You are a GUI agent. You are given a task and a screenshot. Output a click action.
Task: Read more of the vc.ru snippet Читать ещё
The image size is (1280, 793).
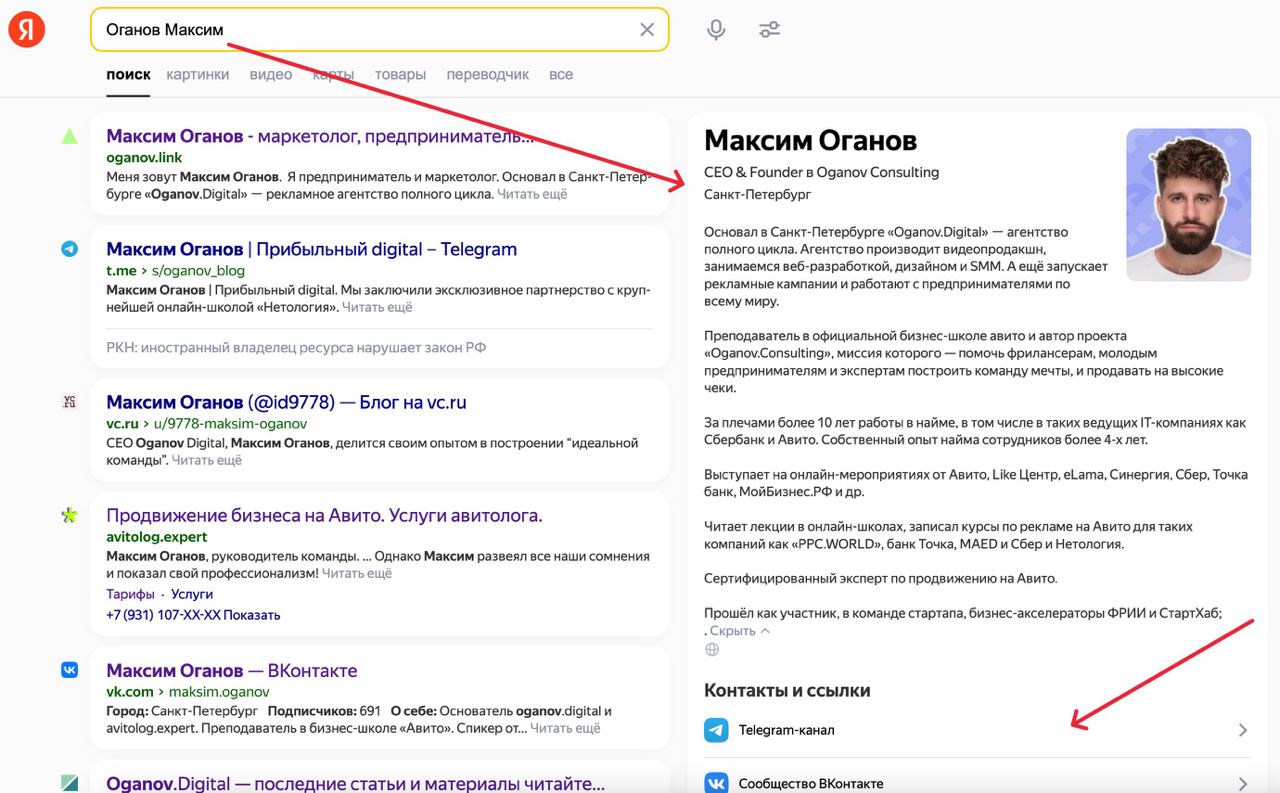click(x=207, y=460)
